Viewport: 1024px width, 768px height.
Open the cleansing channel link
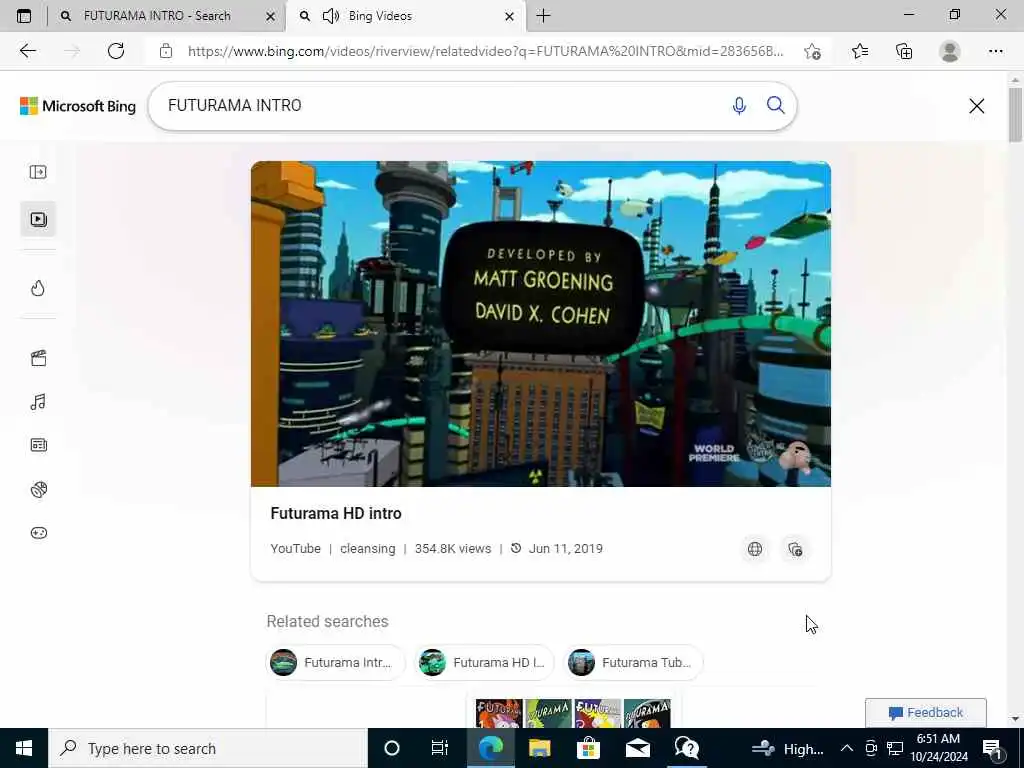(x=368, y=549)
